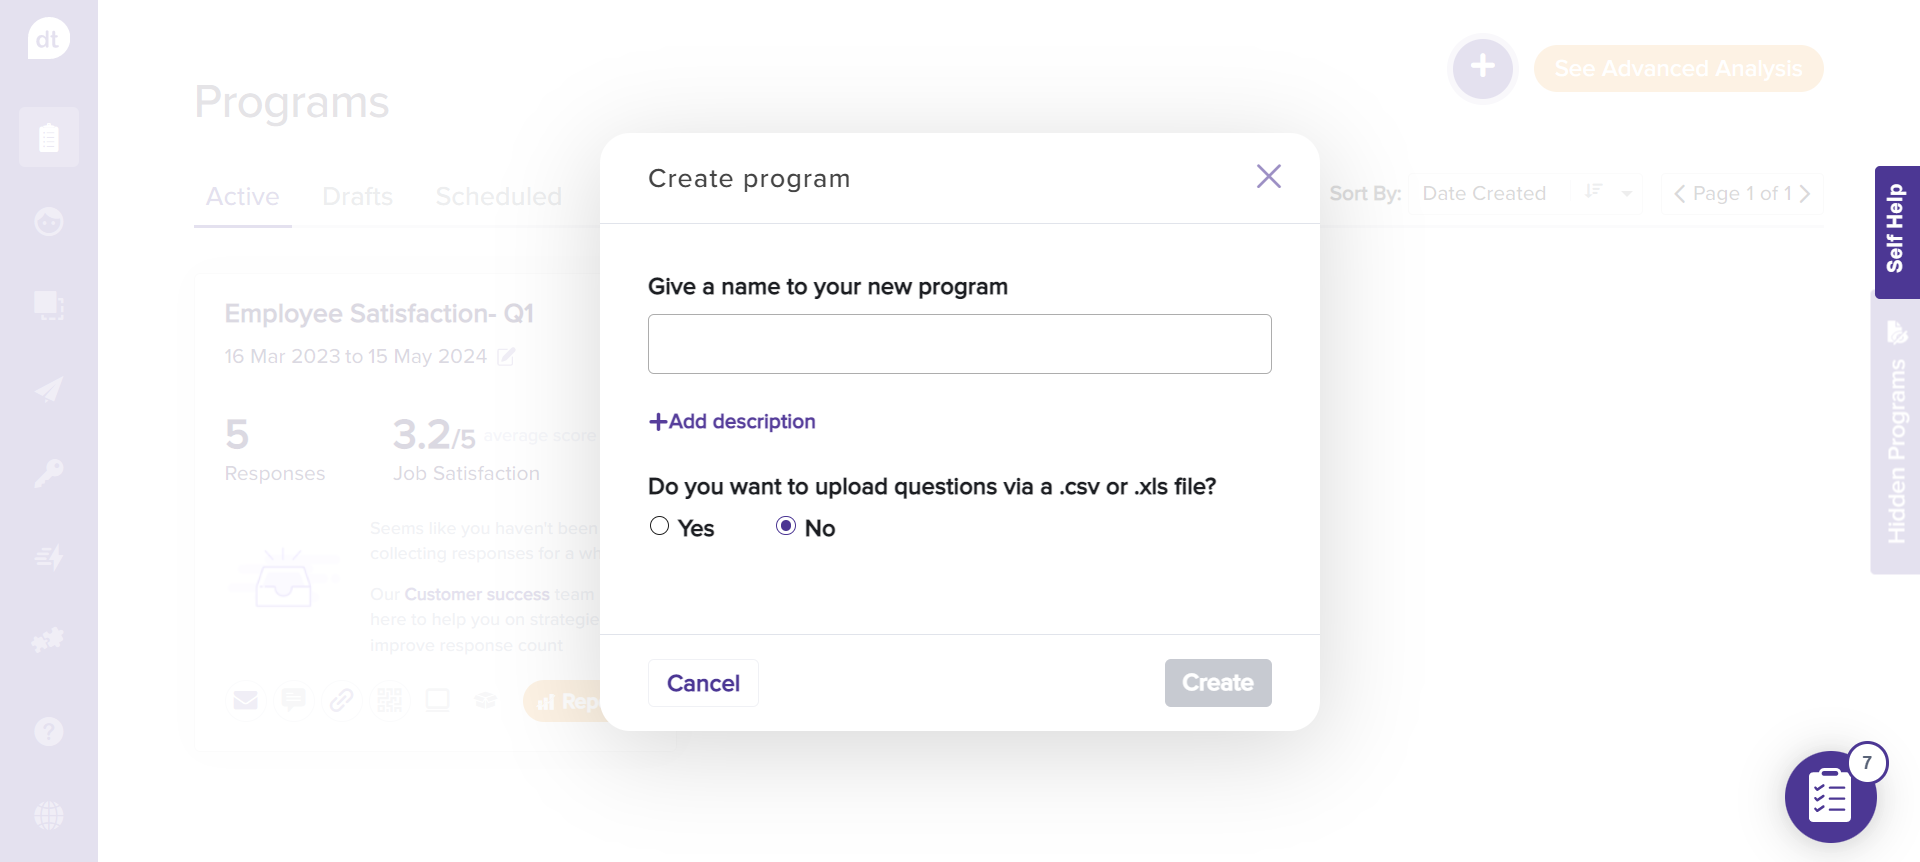Image resolution: width=1920 pixels, height=862 pixels.
Task: Switch to the Scheduled tab
Action: (x=498, y=197)
